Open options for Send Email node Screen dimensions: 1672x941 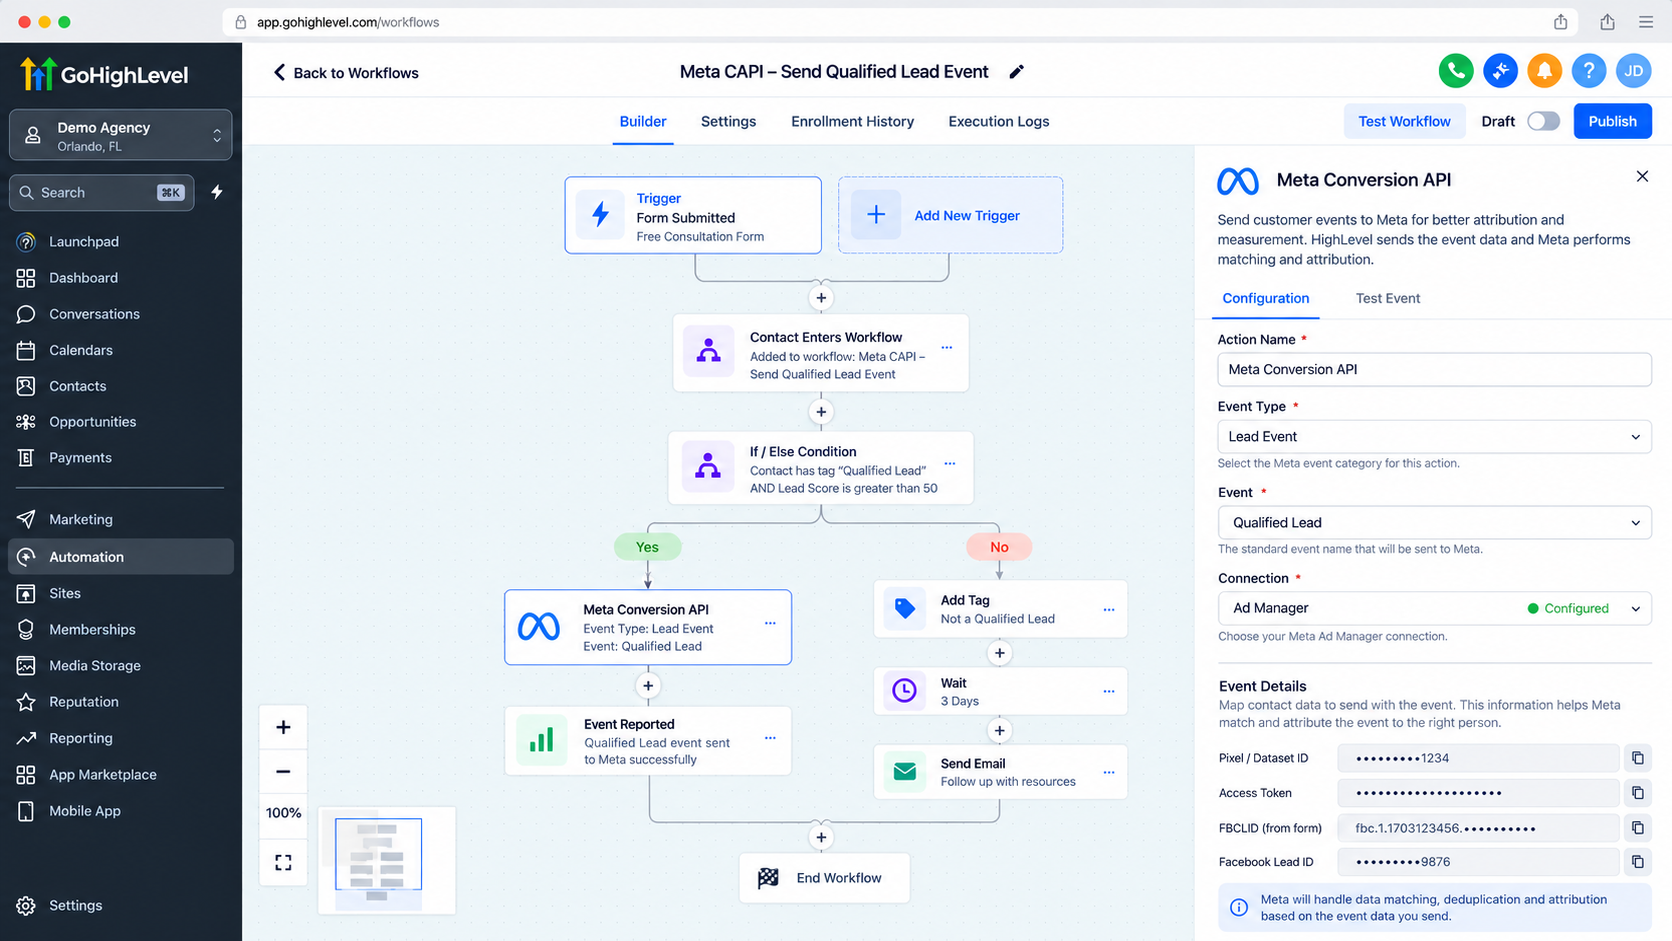[1108, 773]
